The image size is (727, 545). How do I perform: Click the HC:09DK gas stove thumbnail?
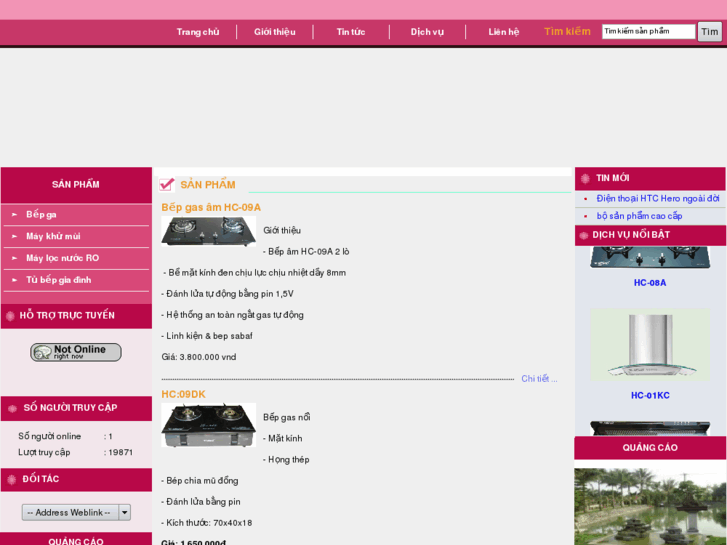[209, 425]
